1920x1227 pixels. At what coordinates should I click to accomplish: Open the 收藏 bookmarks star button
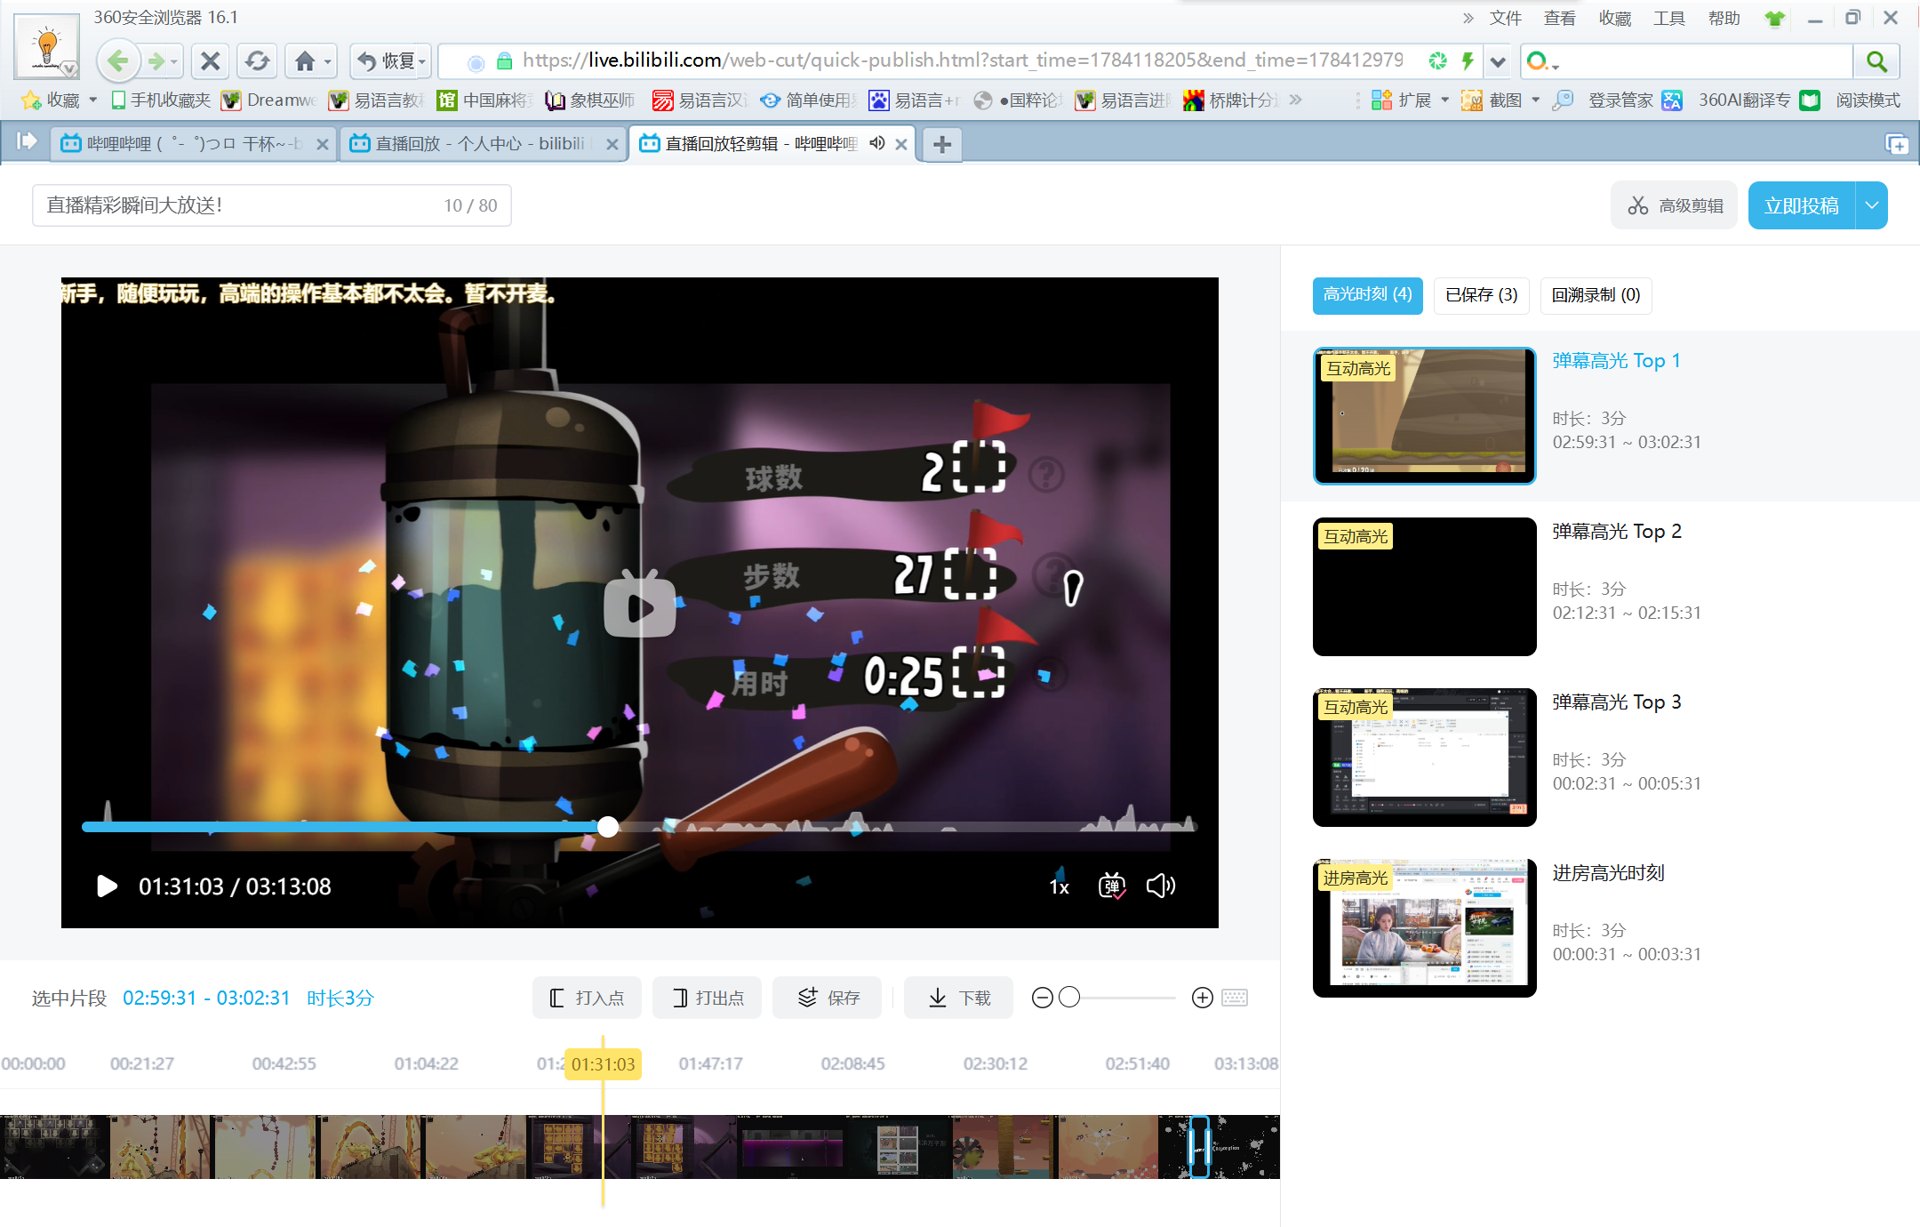tap(51, 100)
